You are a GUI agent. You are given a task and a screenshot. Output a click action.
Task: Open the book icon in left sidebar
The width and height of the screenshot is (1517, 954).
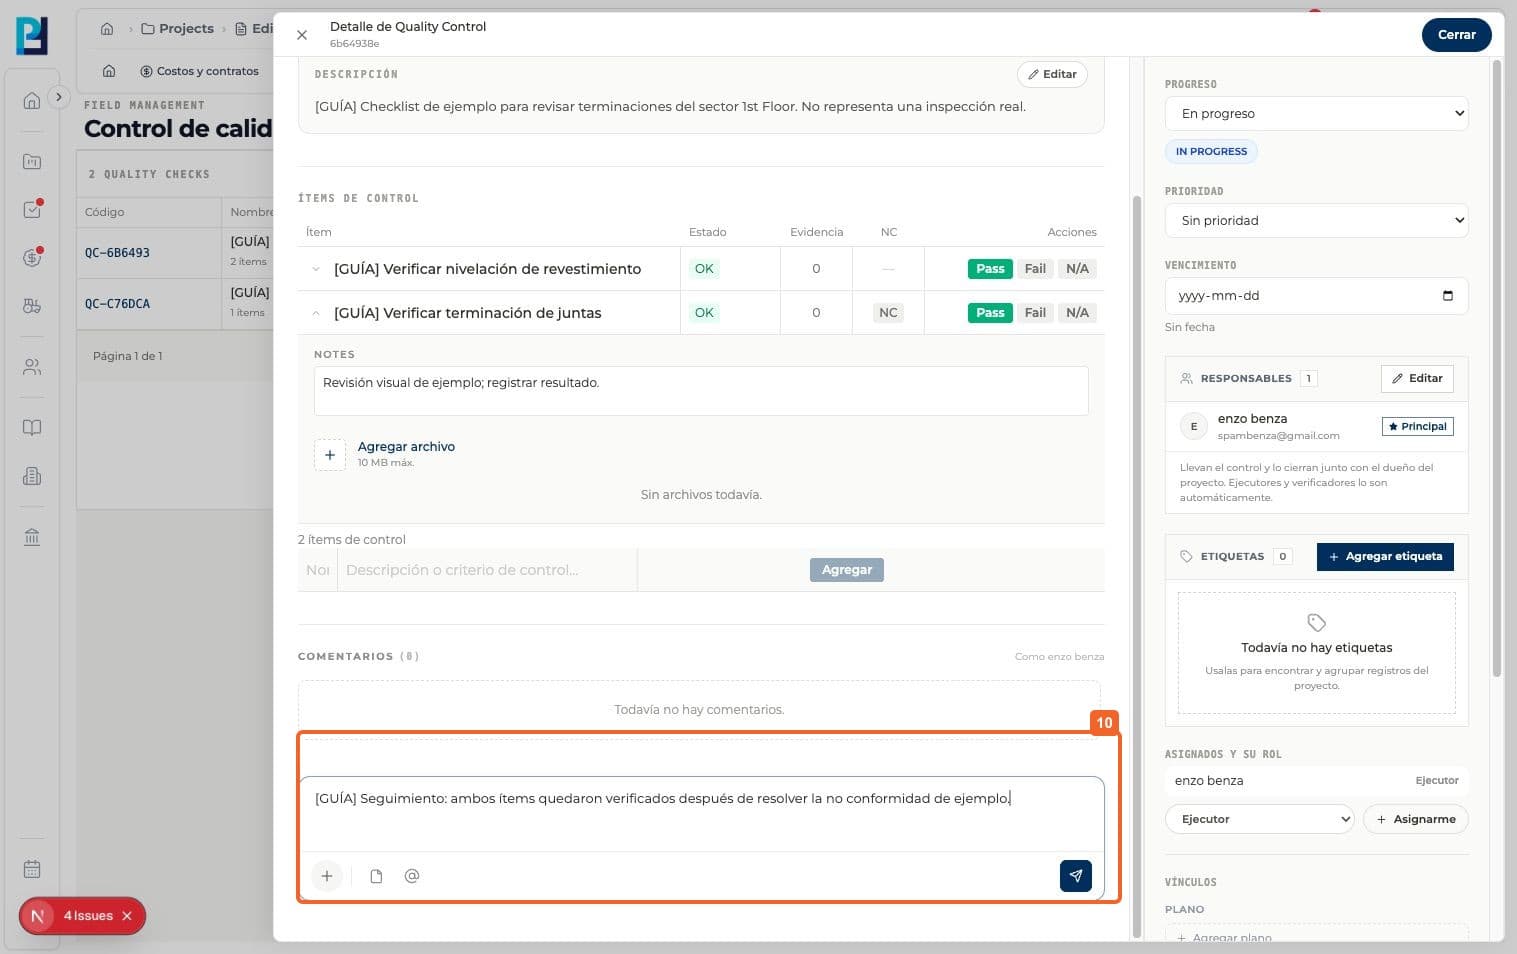(x=32, y=428)
